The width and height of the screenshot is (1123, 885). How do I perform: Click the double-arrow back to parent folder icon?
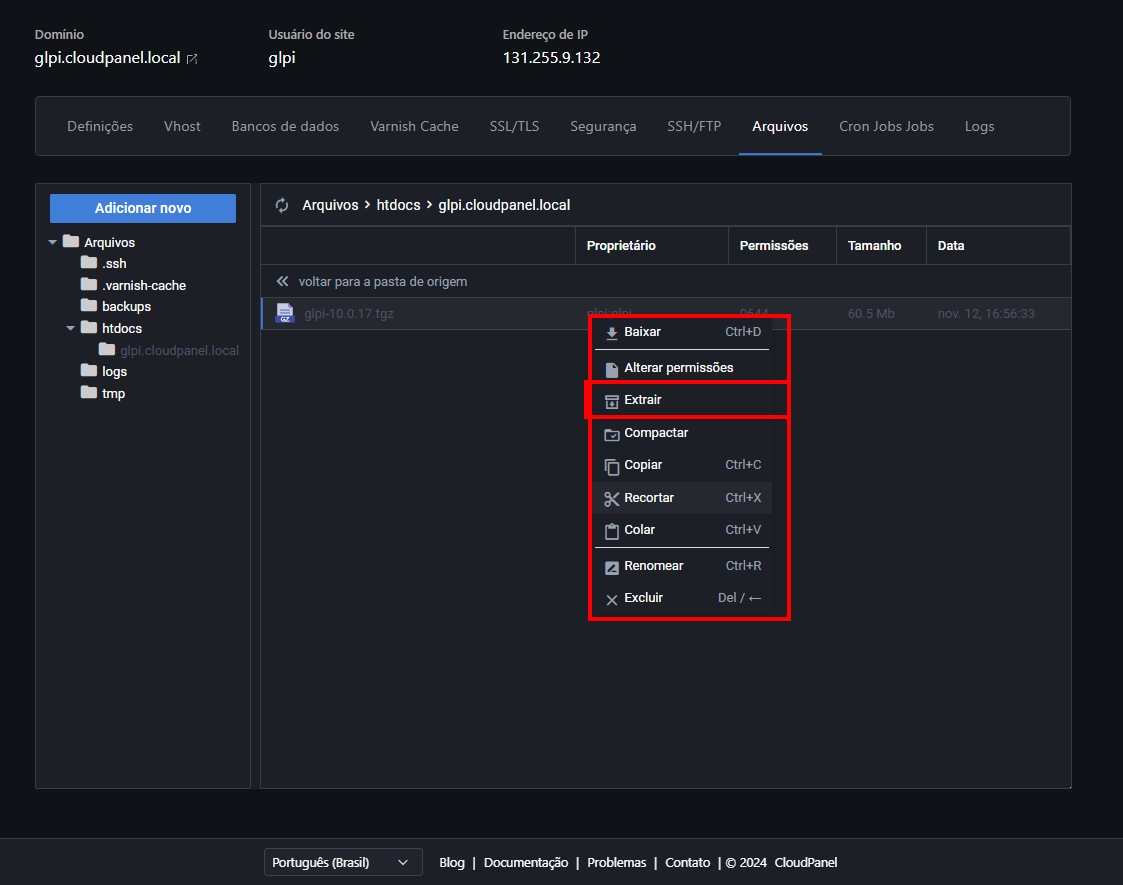(x=282, y=282)
